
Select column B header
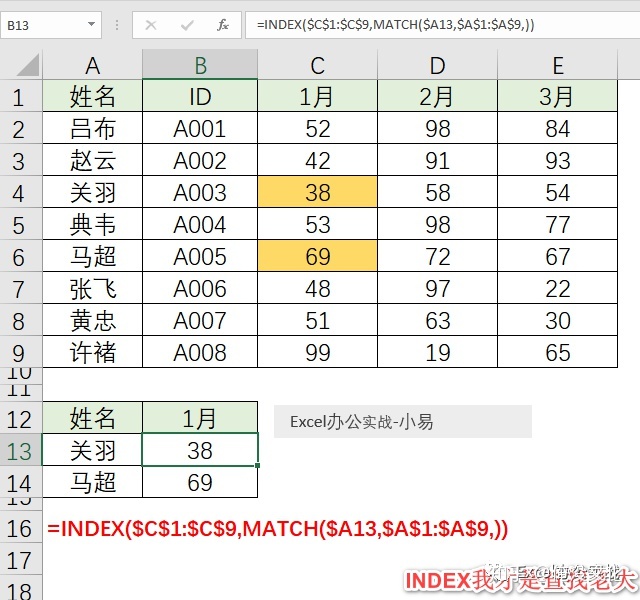coord(200,65)
